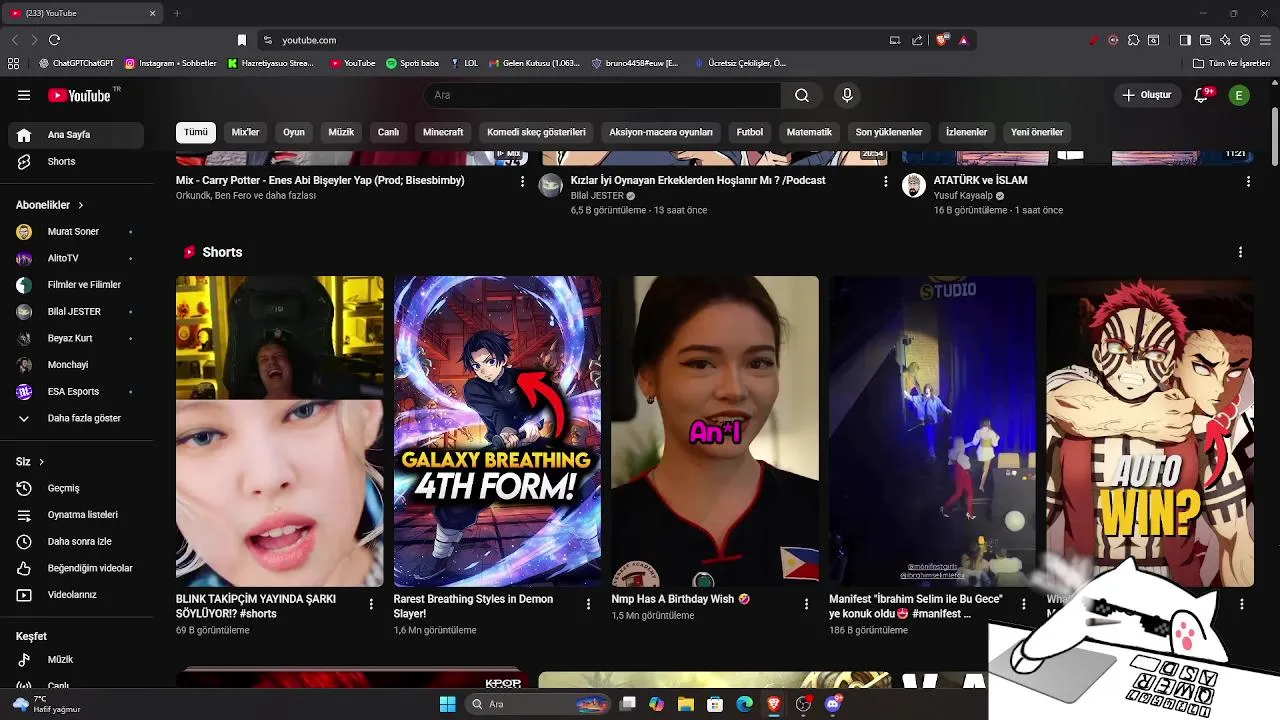The height and width of the screenshot is (720, 1280).
Task: Click the Oluştur create button
Action: (x=1146, y=95)
